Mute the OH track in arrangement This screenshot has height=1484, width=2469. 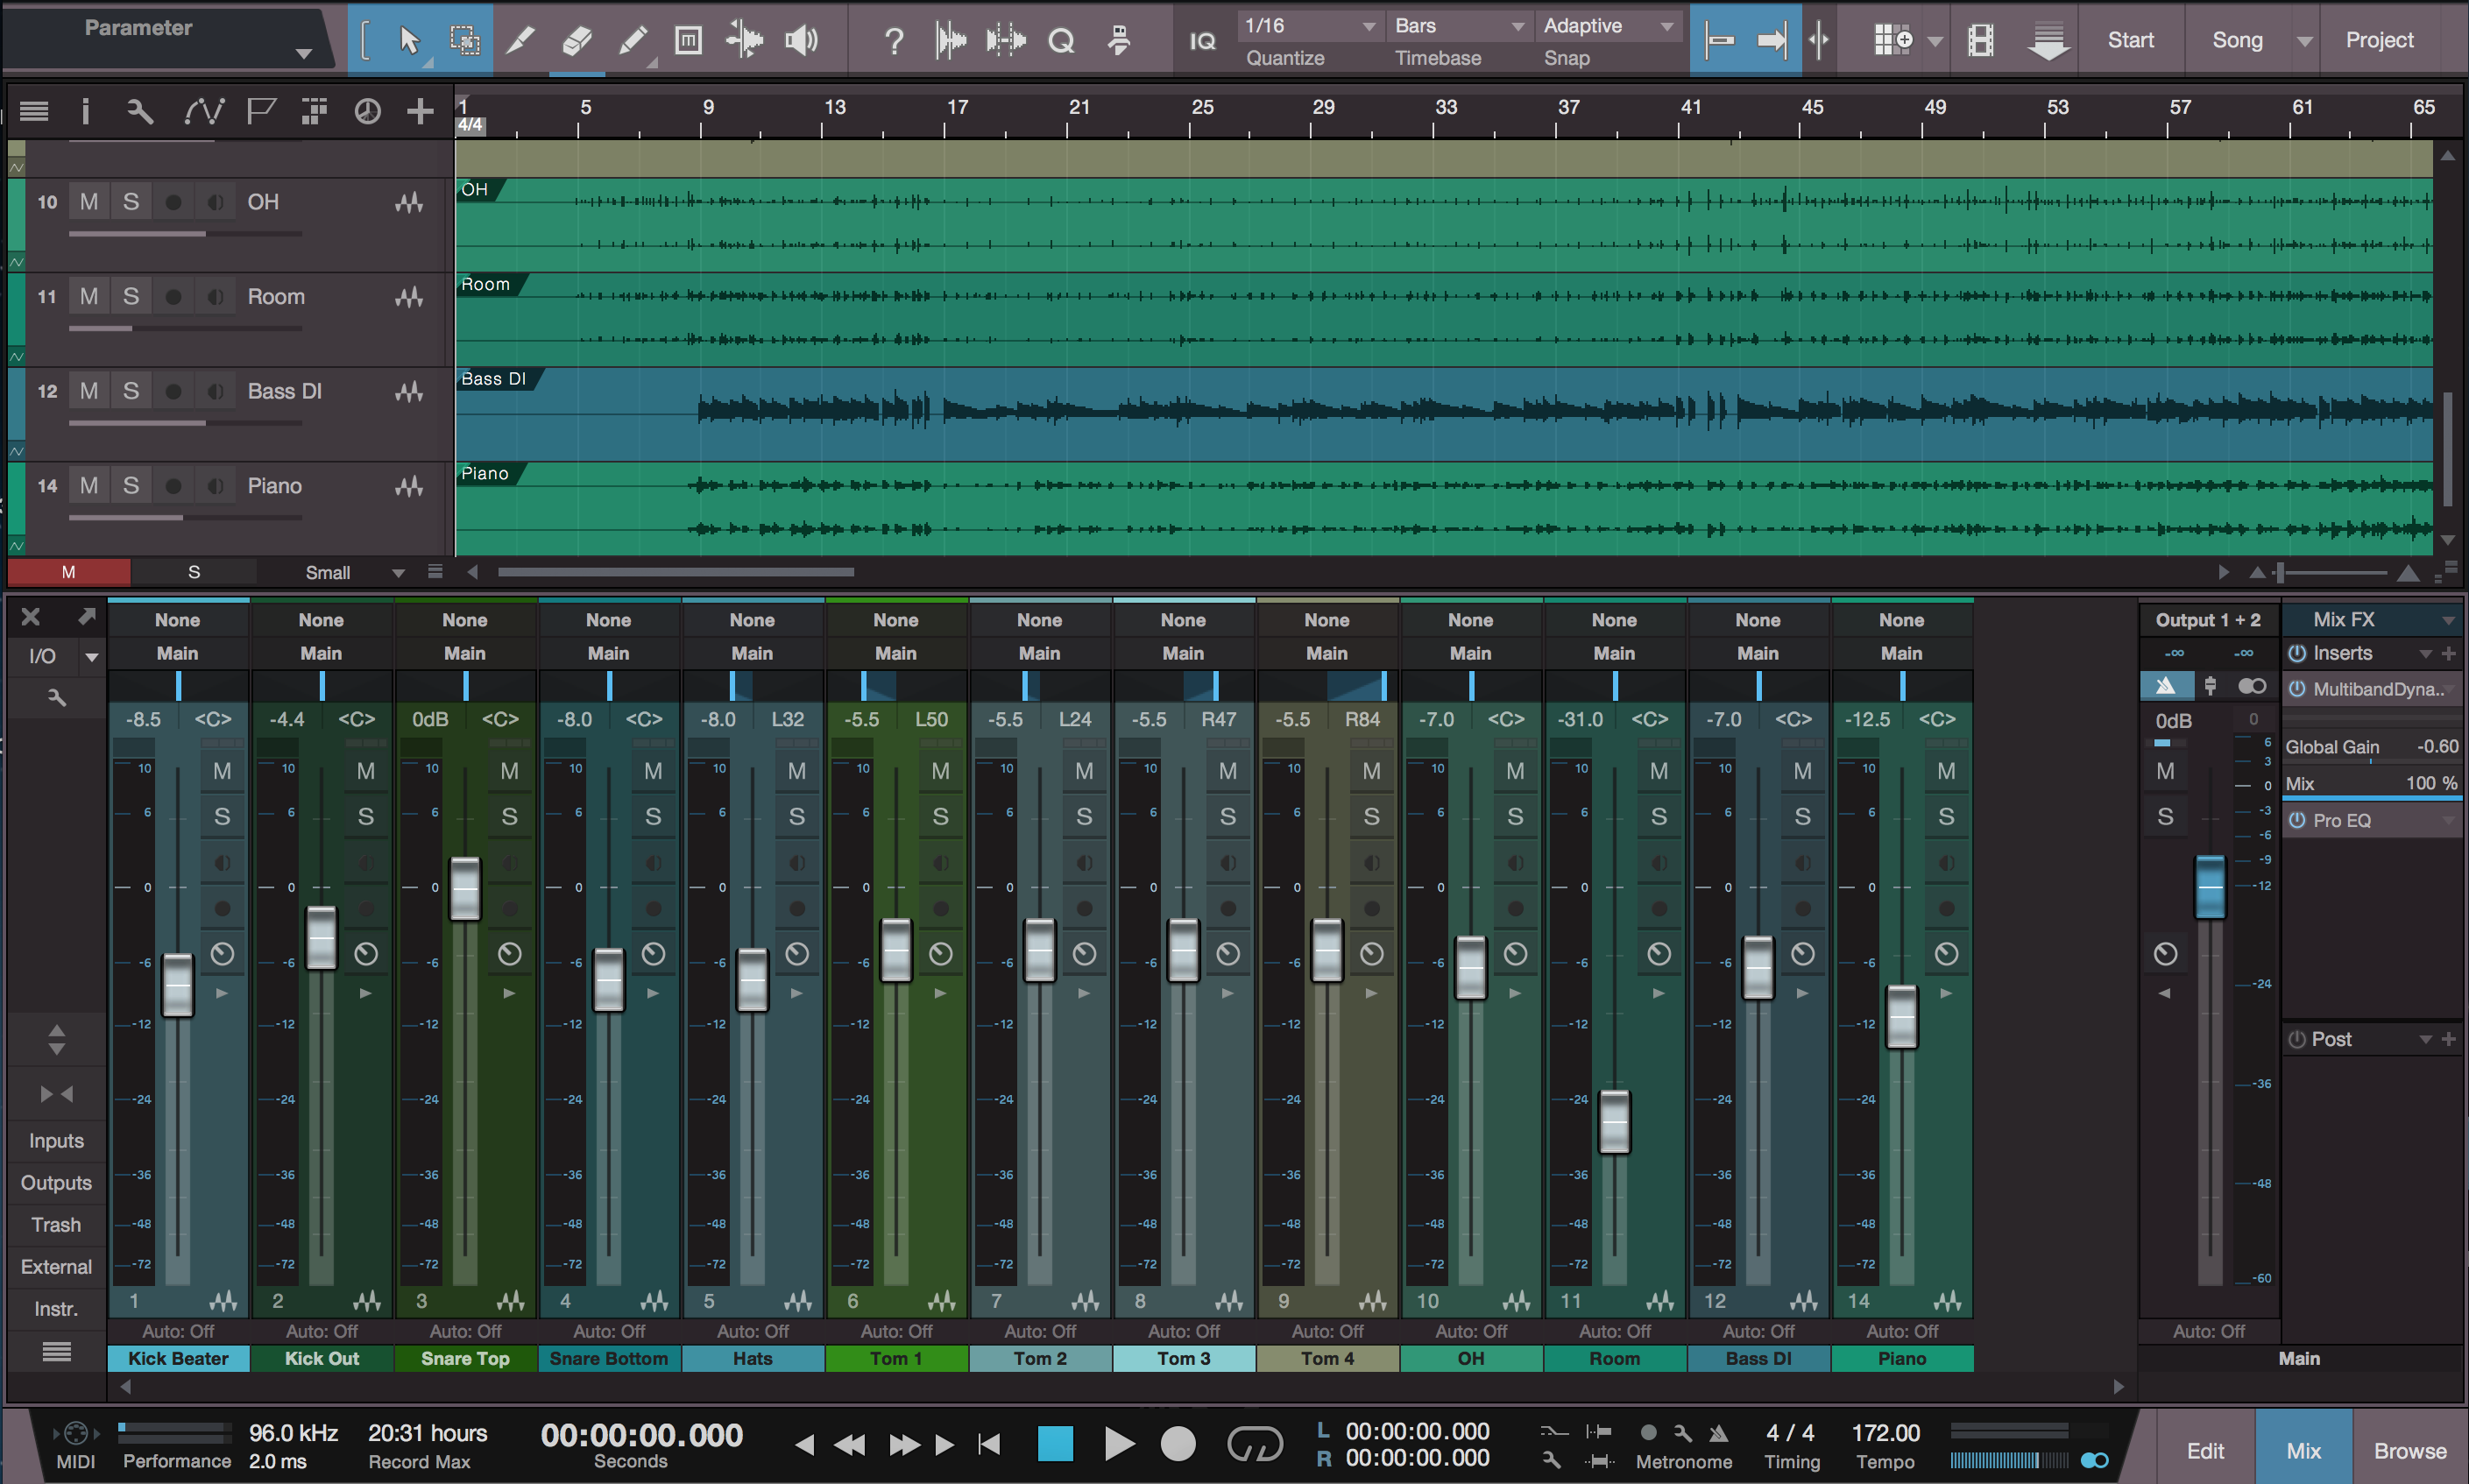pos(89,201)
